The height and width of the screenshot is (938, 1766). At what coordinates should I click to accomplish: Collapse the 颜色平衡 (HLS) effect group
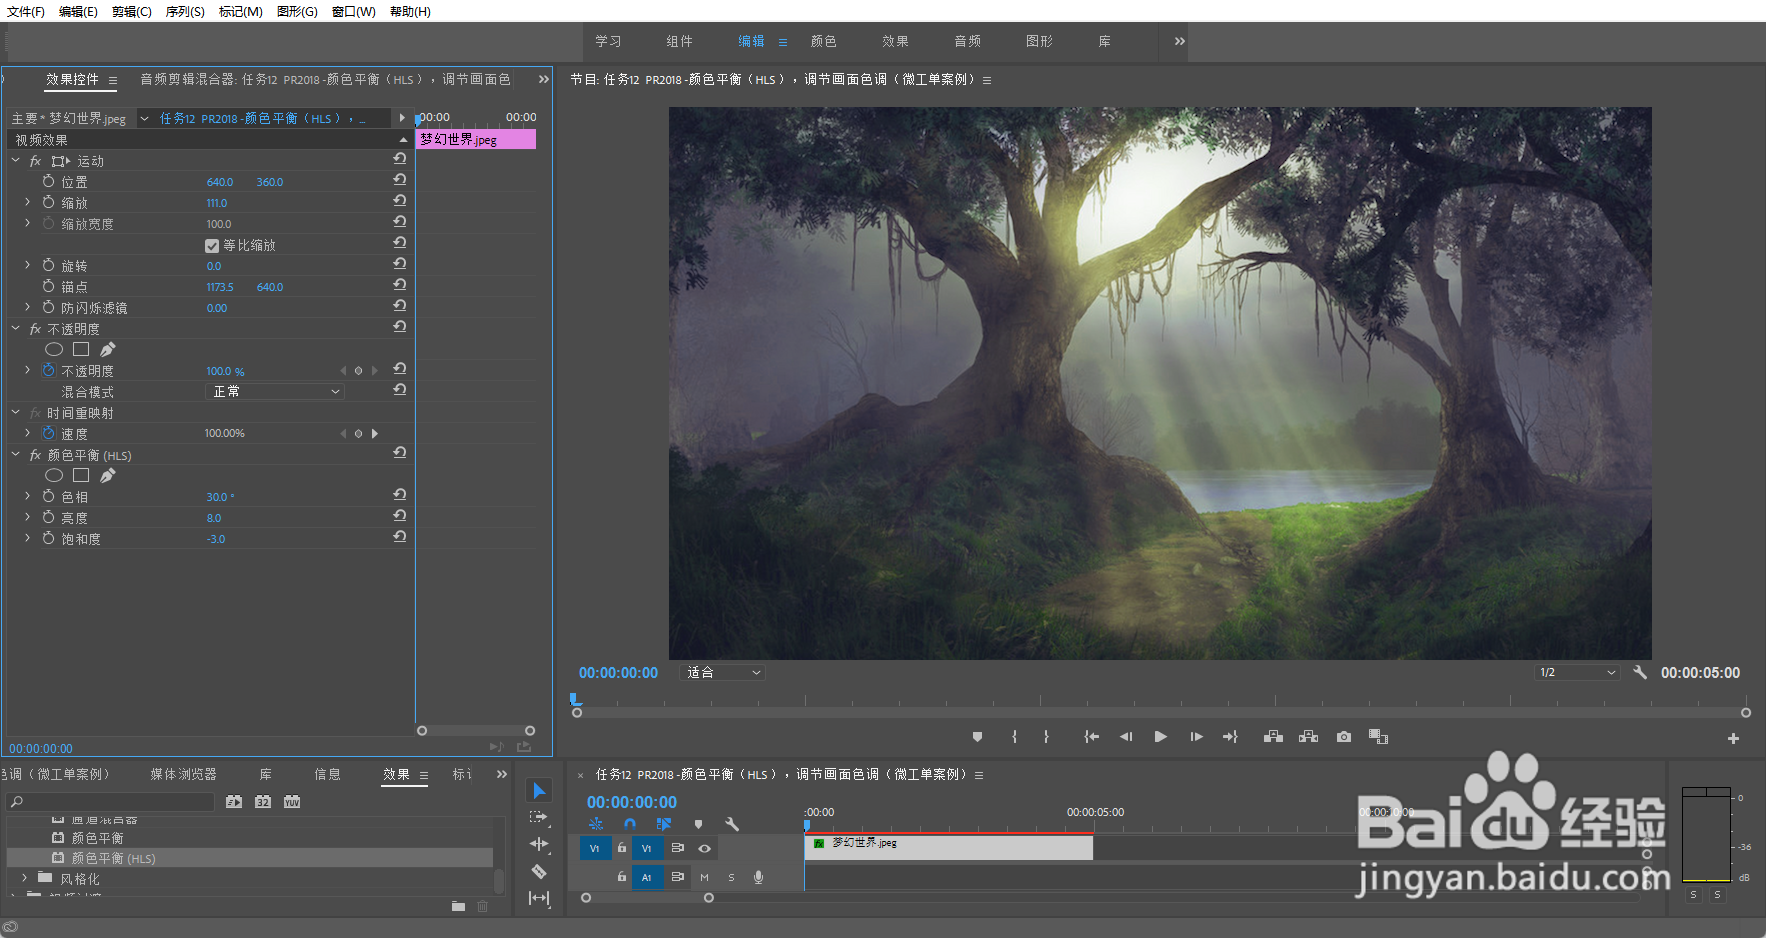tap(15, 454)
